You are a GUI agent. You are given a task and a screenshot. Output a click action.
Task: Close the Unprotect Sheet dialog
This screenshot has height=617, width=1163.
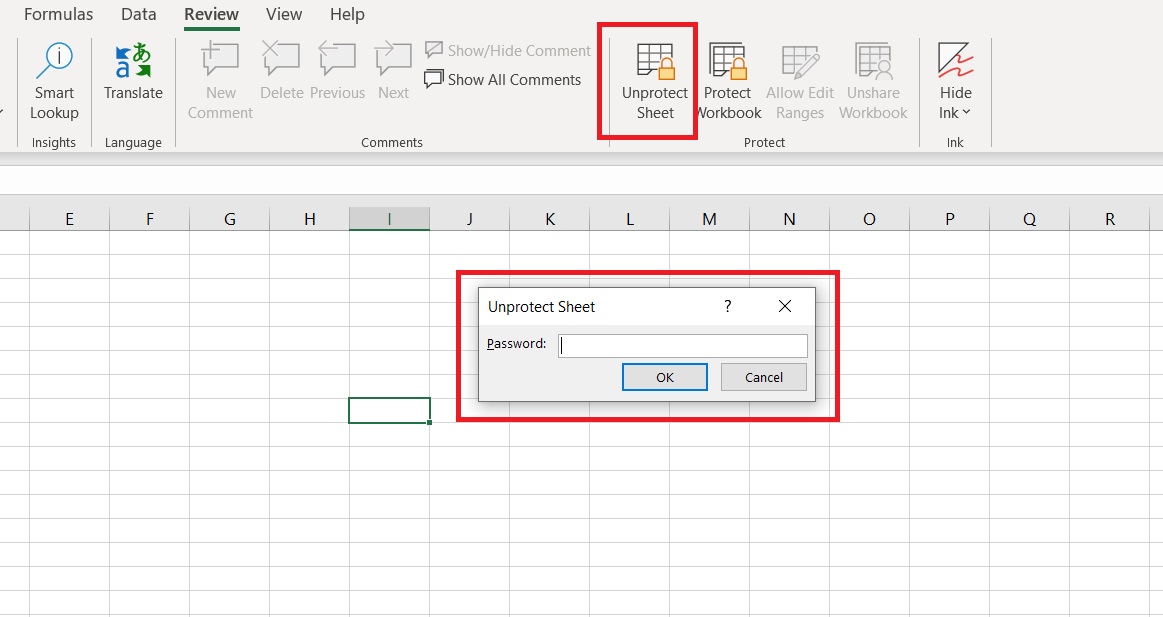click(785, 306)
